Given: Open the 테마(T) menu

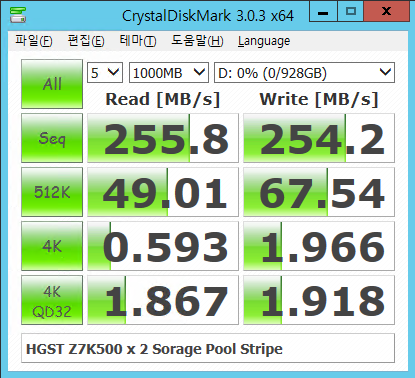Looking at the screenshot, I should coord(138,41).
